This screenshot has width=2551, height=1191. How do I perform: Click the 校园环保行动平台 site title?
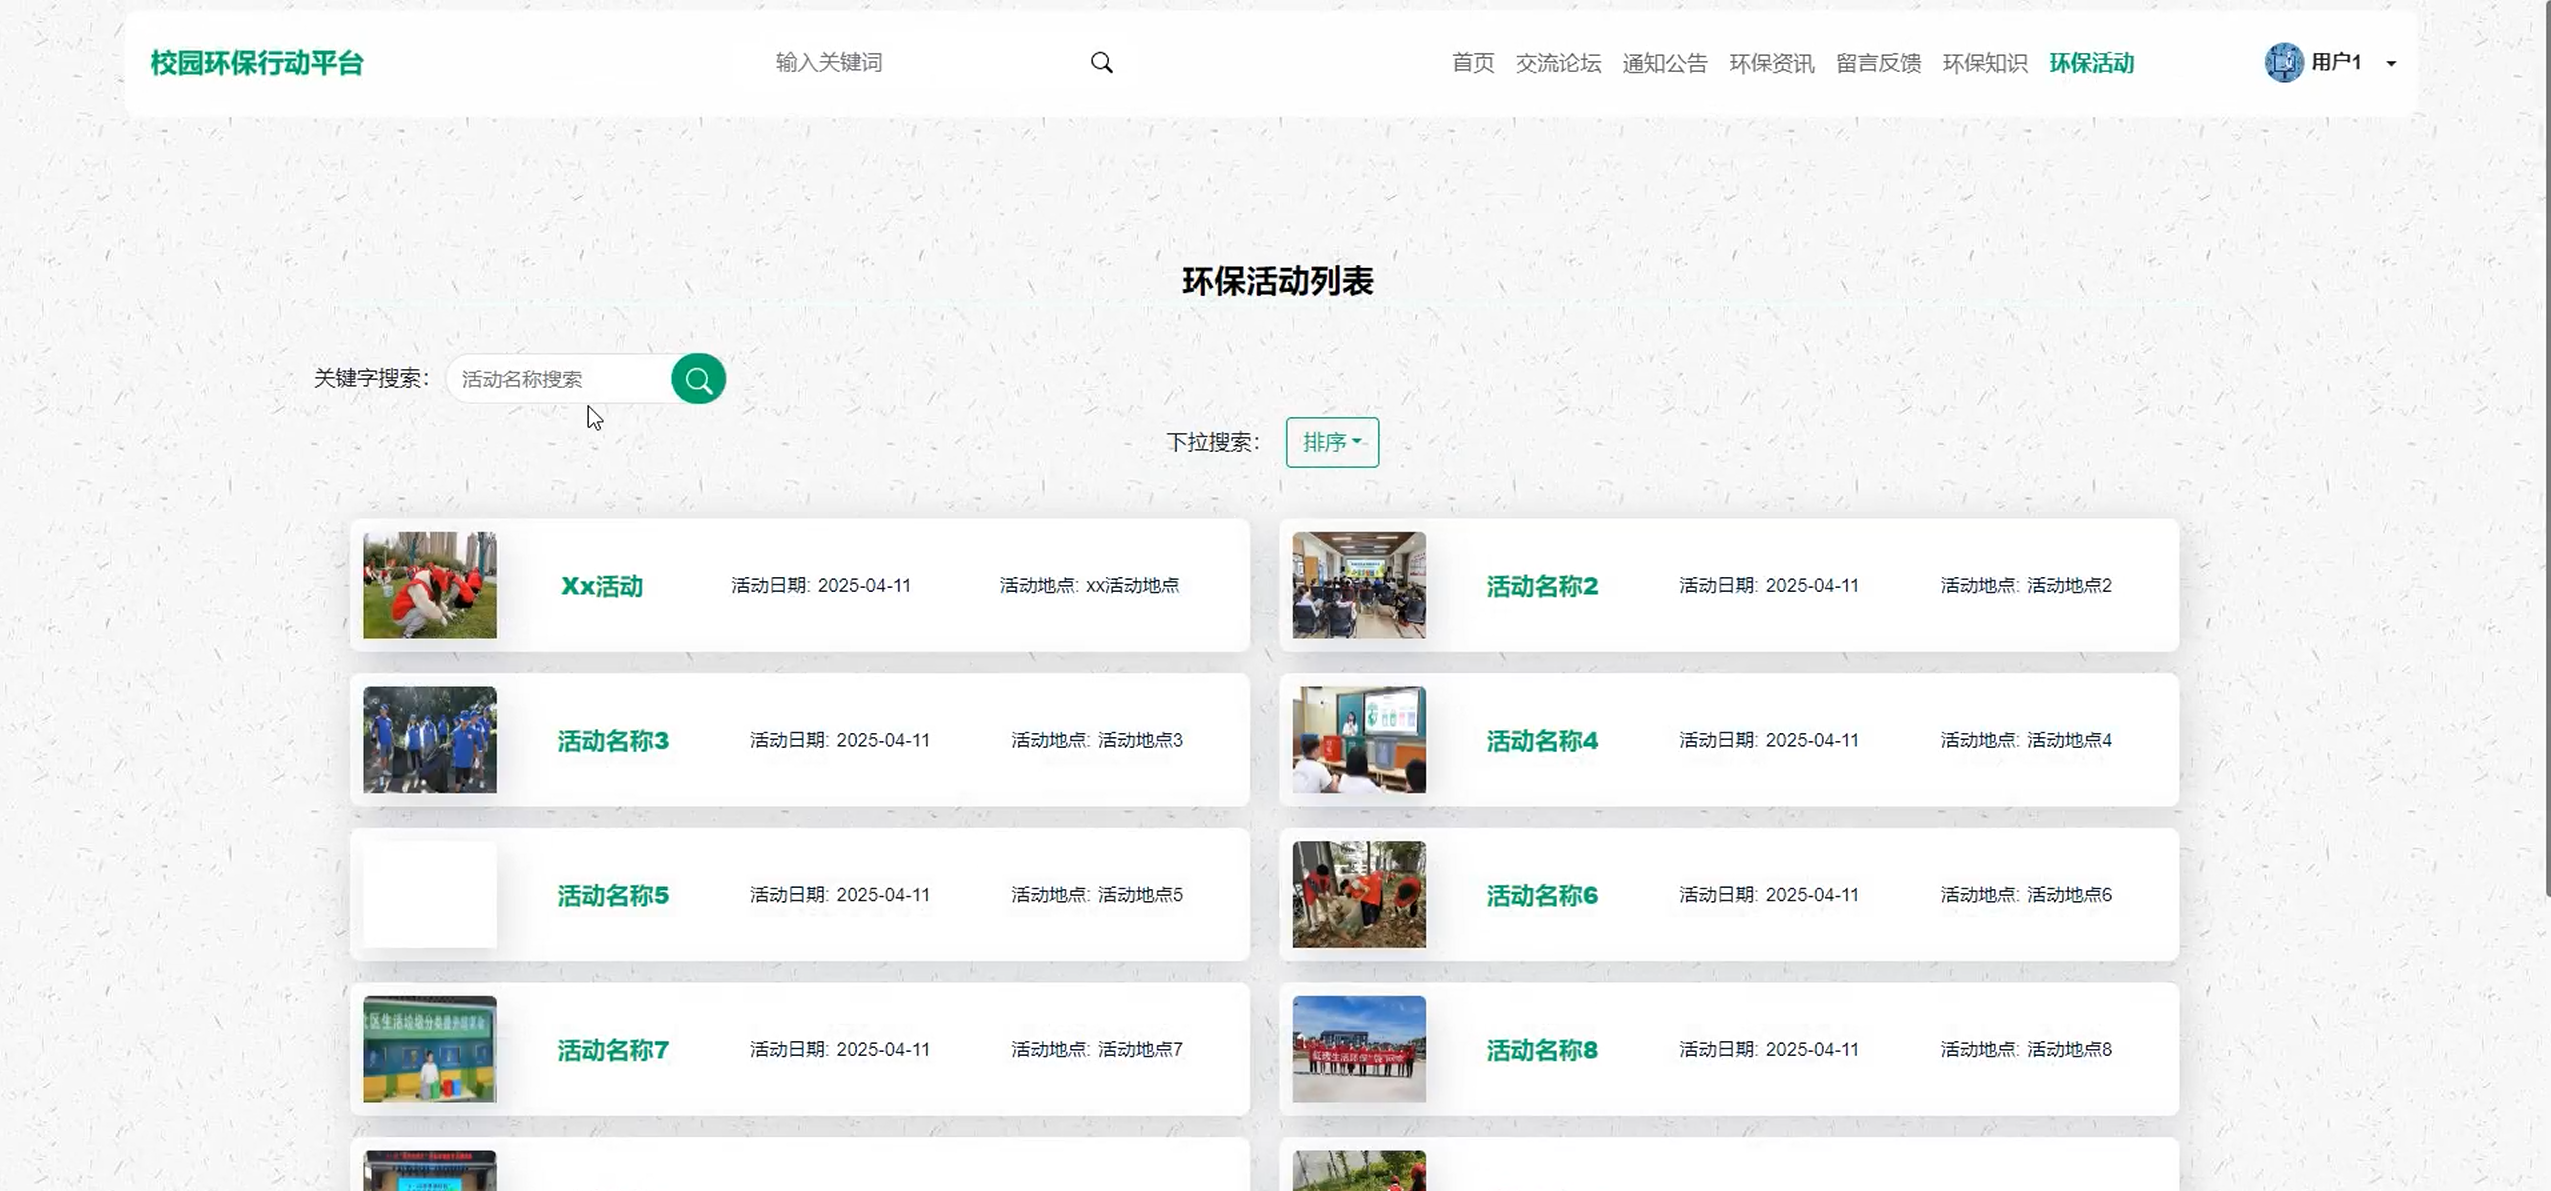pos(257,63)
